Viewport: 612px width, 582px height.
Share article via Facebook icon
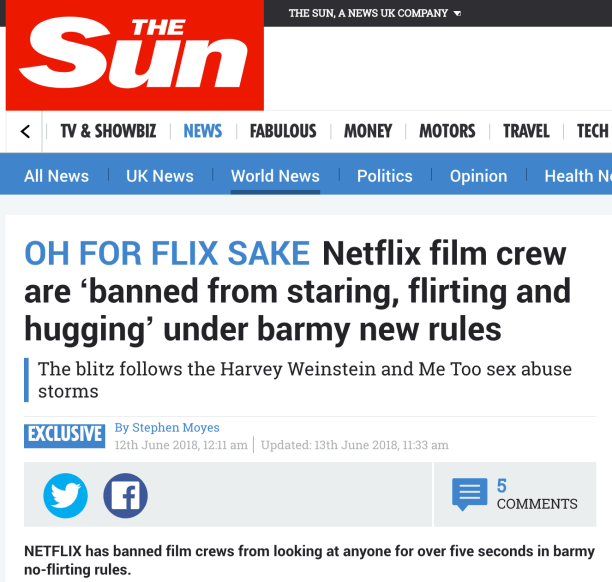(125, 495)
